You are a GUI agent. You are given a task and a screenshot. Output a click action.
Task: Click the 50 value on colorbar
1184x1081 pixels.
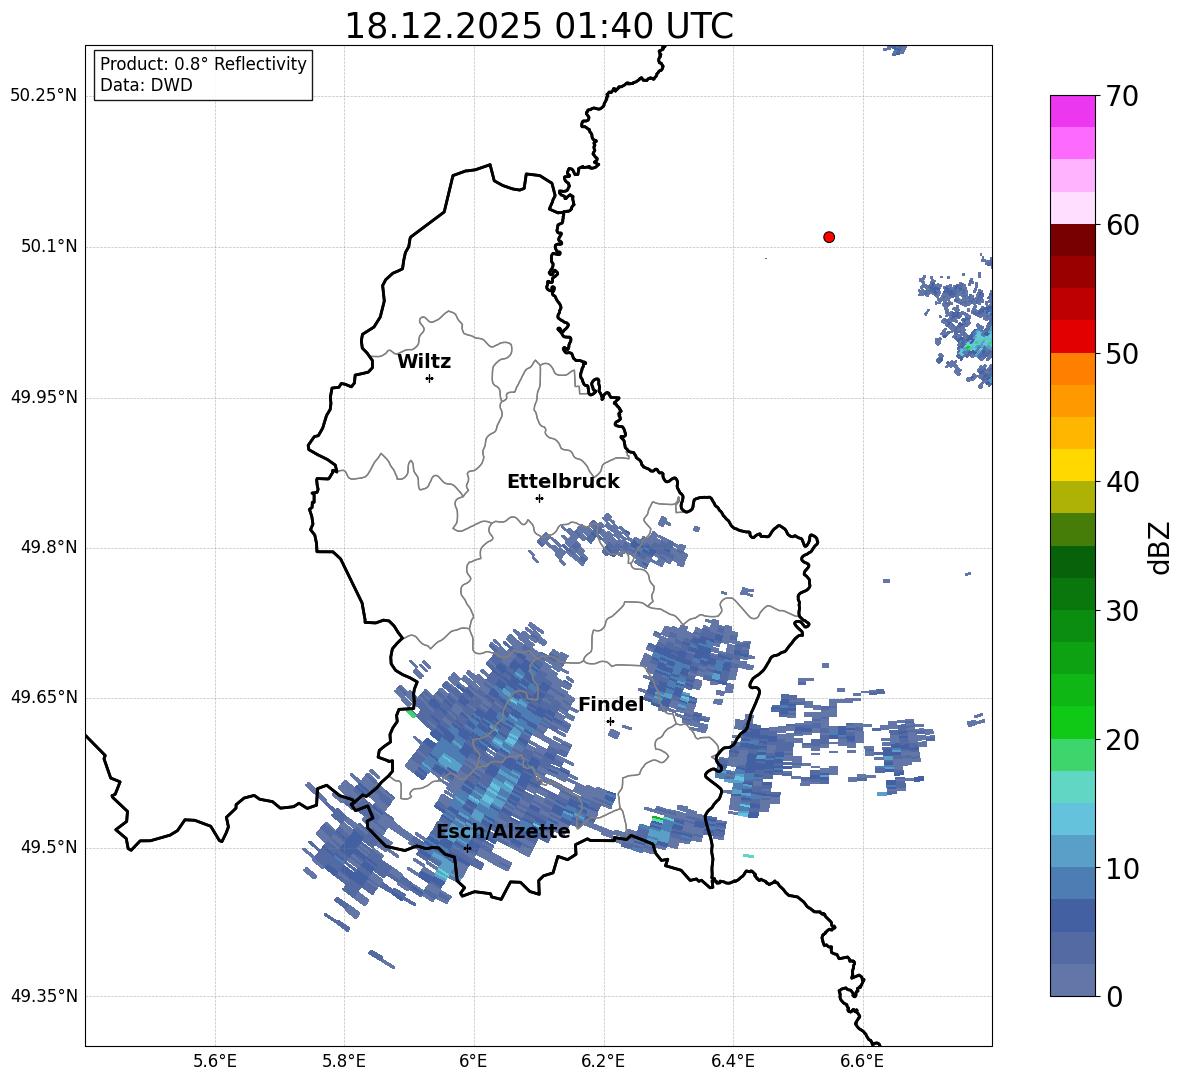(x=1121, y=353)
